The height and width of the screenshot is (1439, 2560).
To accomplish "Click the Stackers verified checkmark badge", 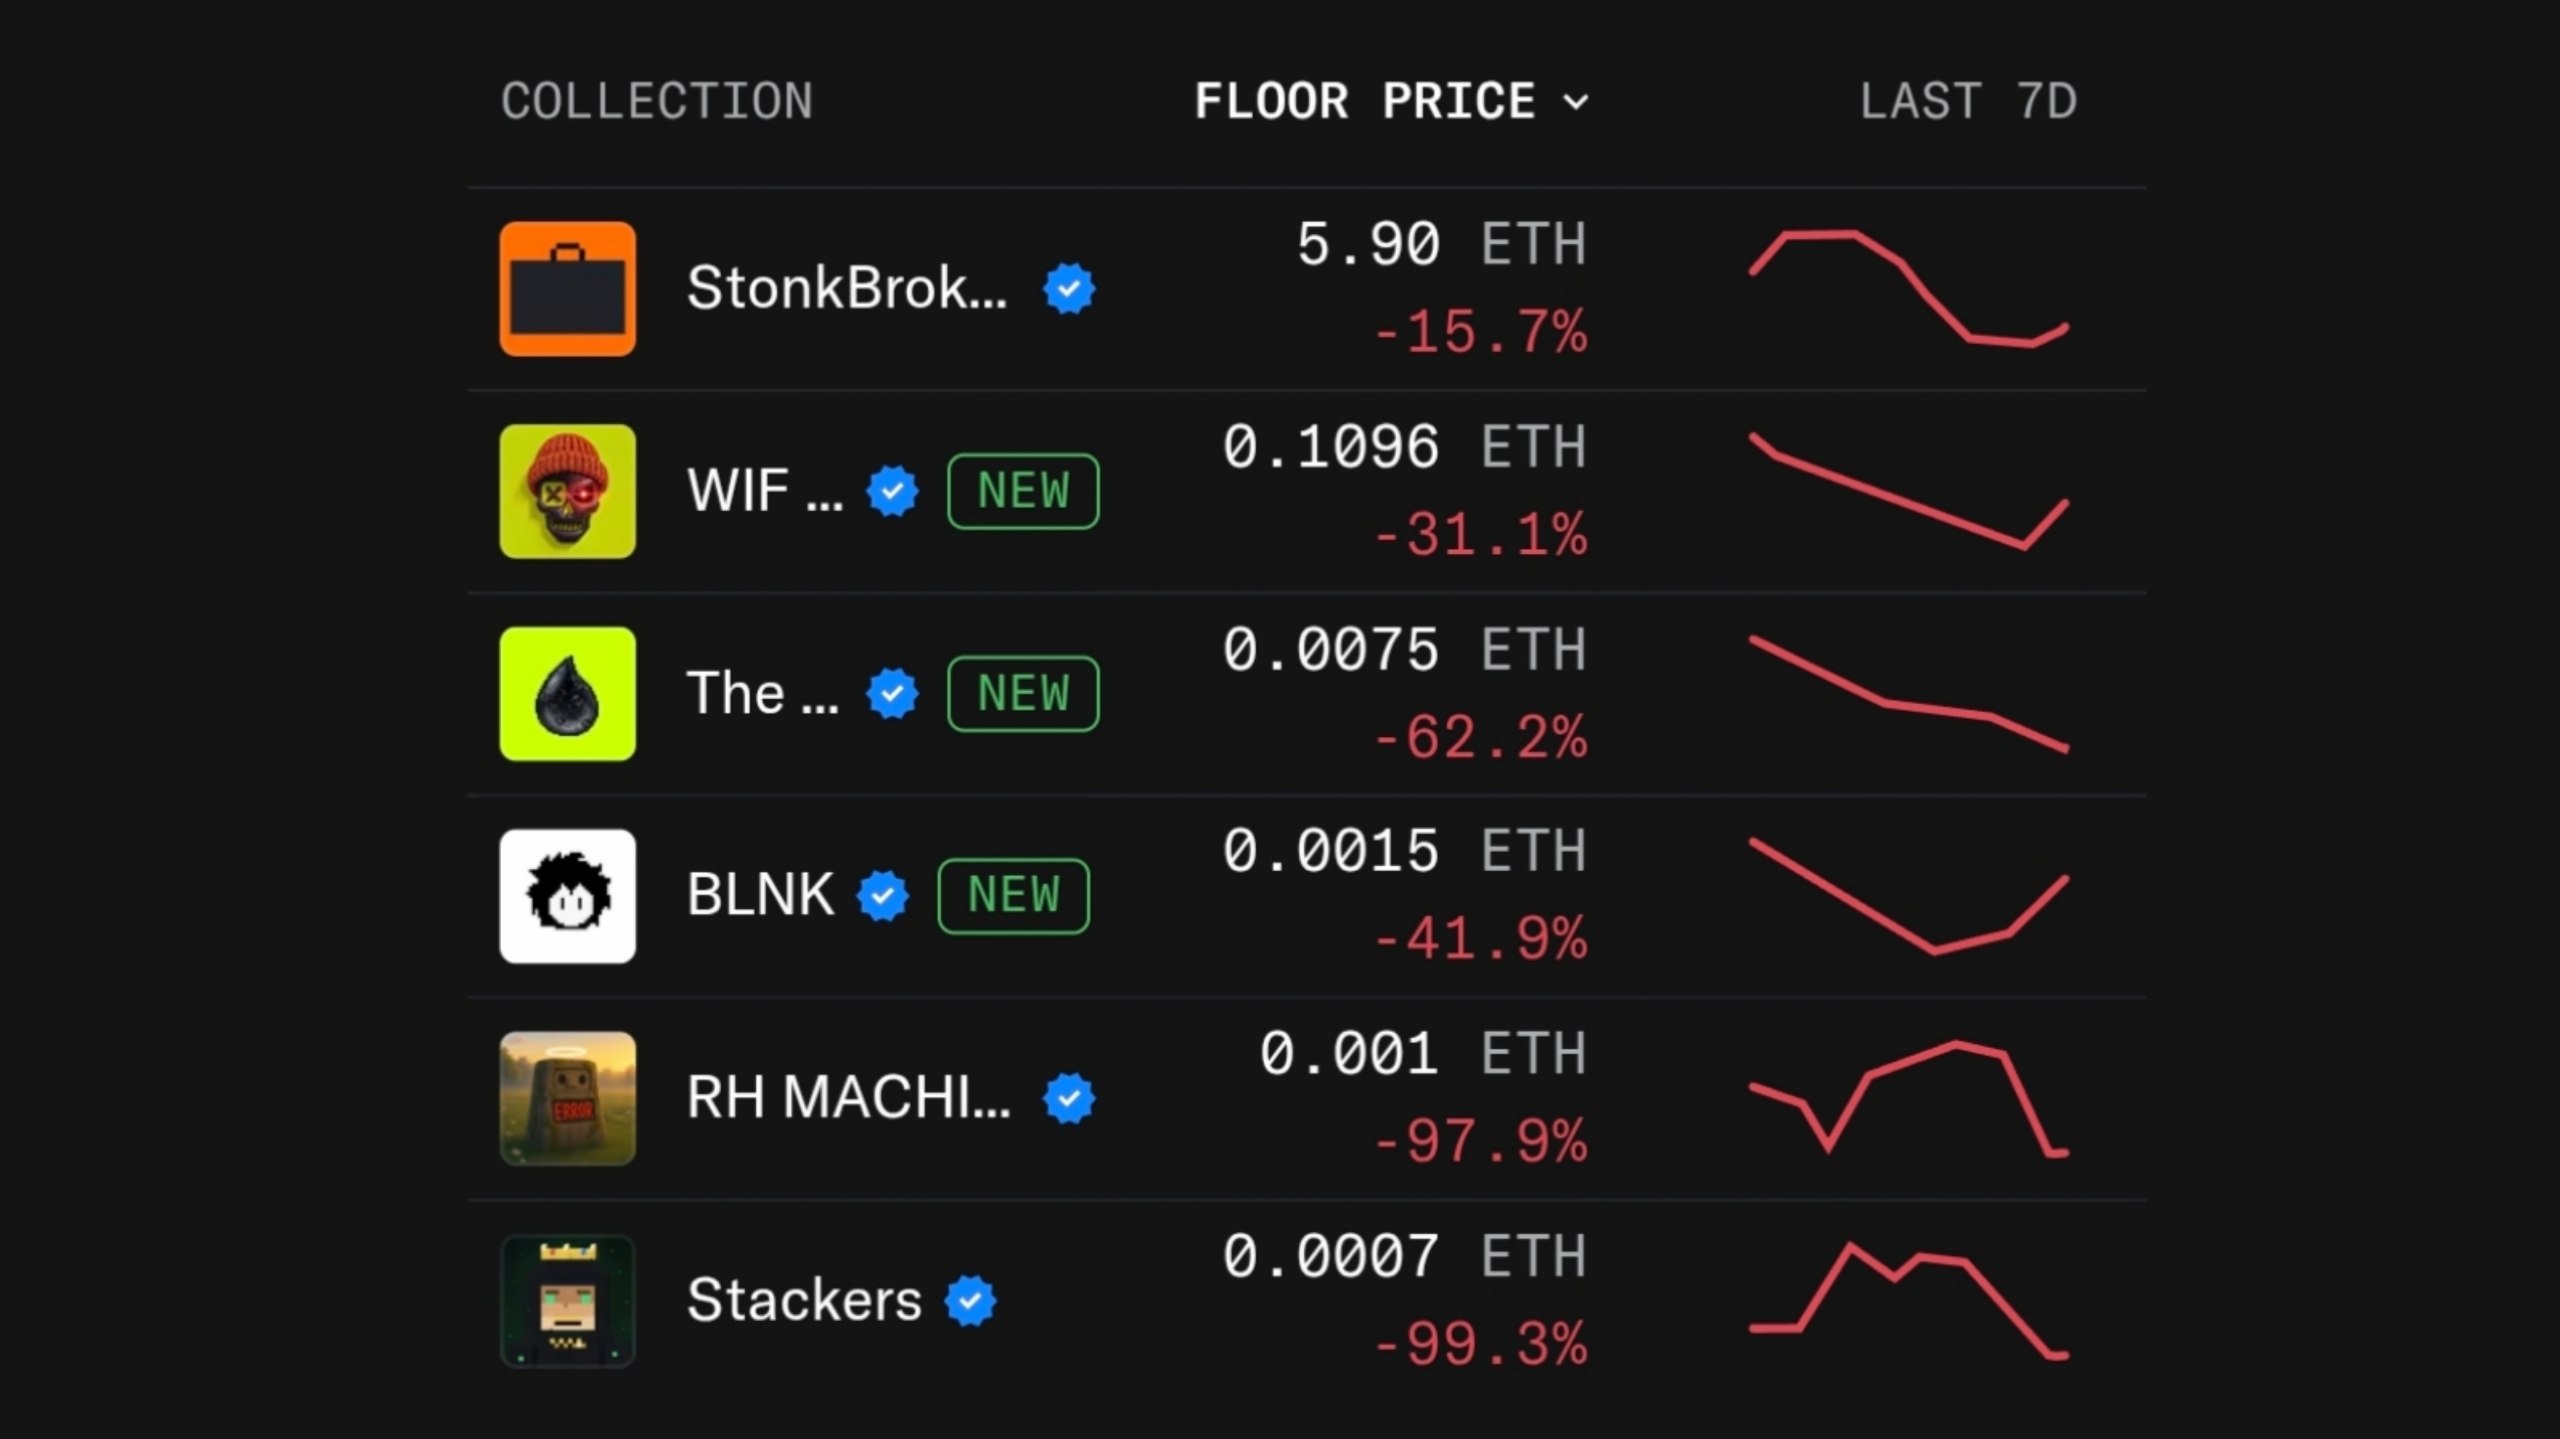I will [x=971, y=1301].
